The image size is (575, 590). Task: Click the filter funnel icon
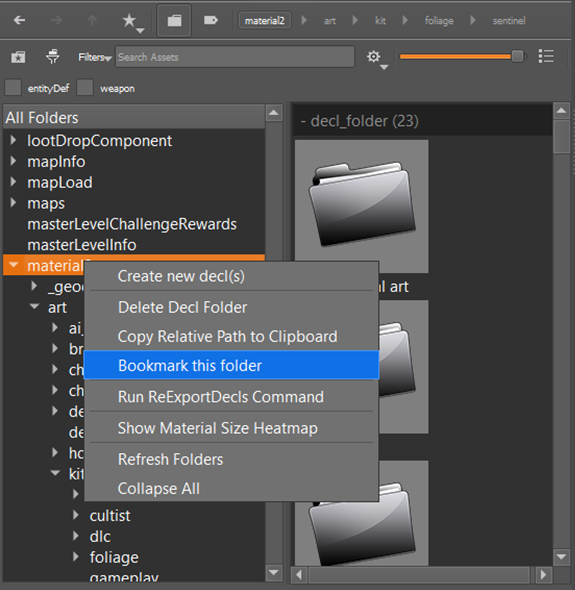[52, 57]
